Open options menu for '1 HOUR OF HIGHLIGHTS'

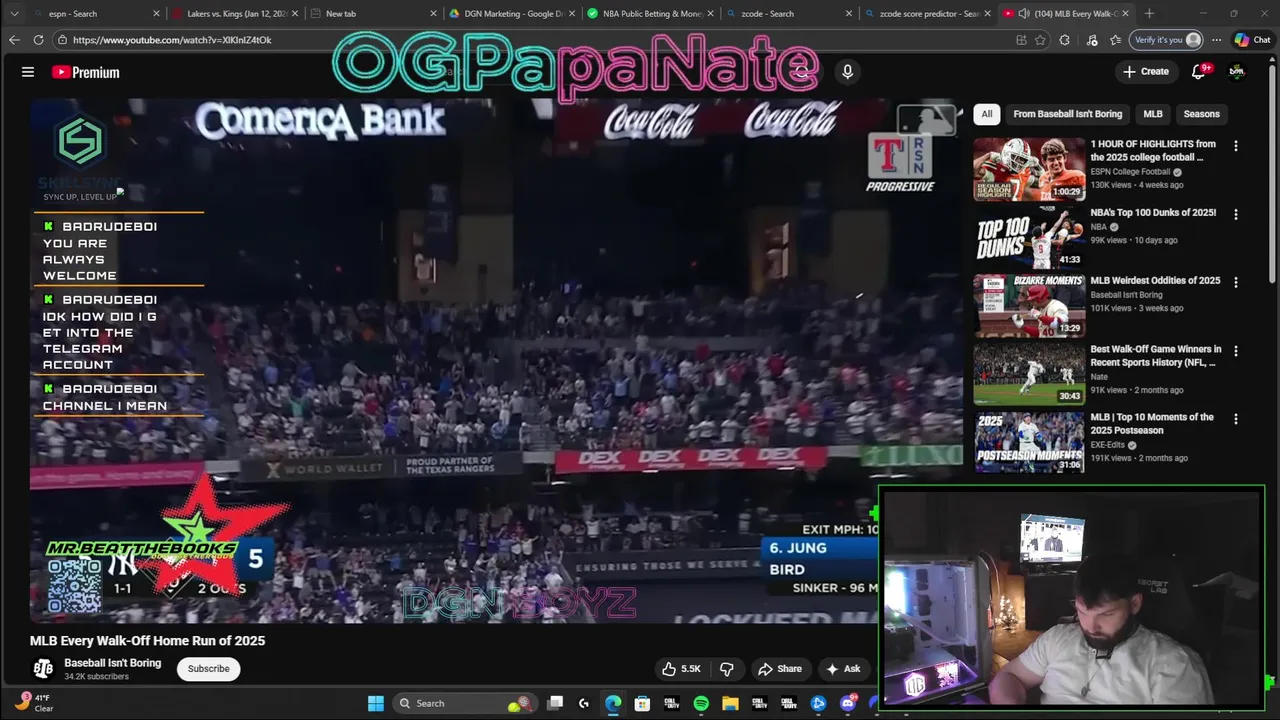(1235, 146)
